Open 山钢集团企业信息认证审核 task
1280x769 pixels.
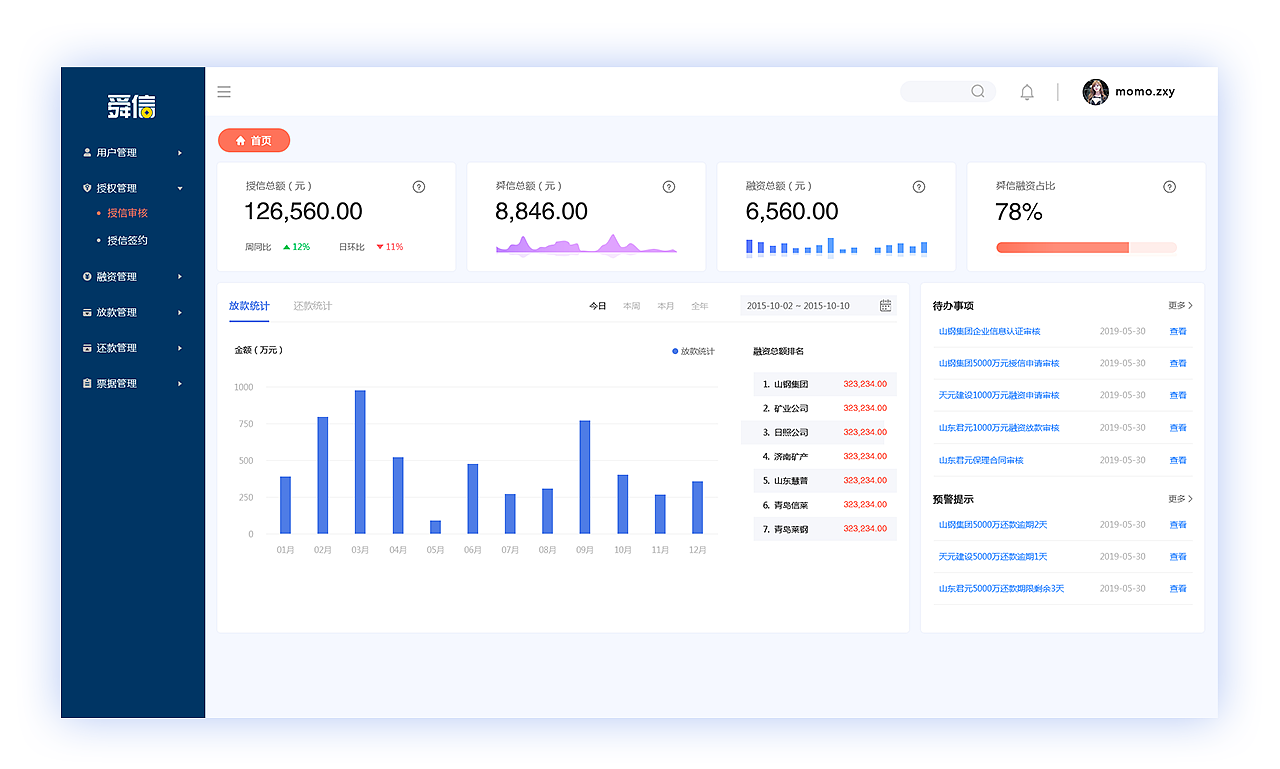point(989,331)
